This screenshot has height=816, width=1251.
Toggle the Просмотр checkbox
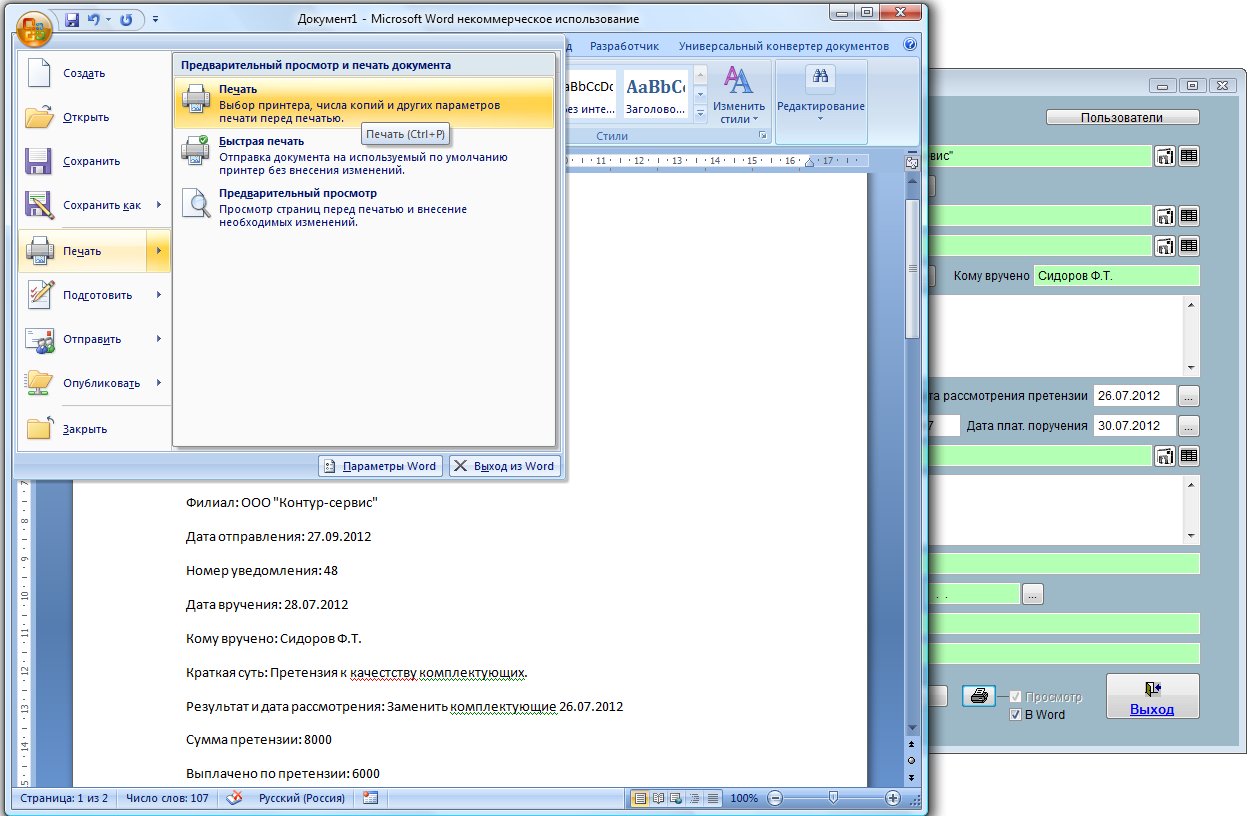[1016, 697]
